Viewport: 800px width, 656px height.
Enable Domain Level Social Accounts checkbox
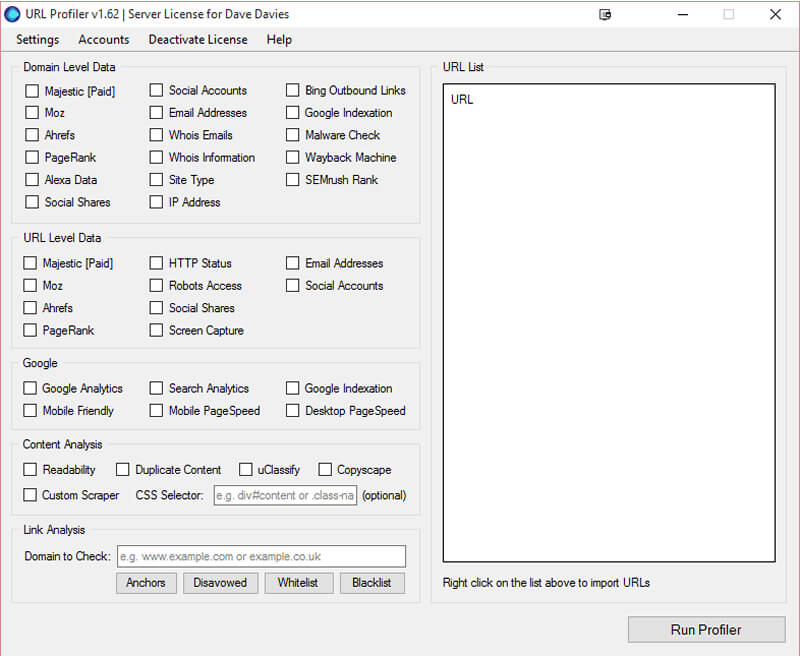(x=156, y=90)
